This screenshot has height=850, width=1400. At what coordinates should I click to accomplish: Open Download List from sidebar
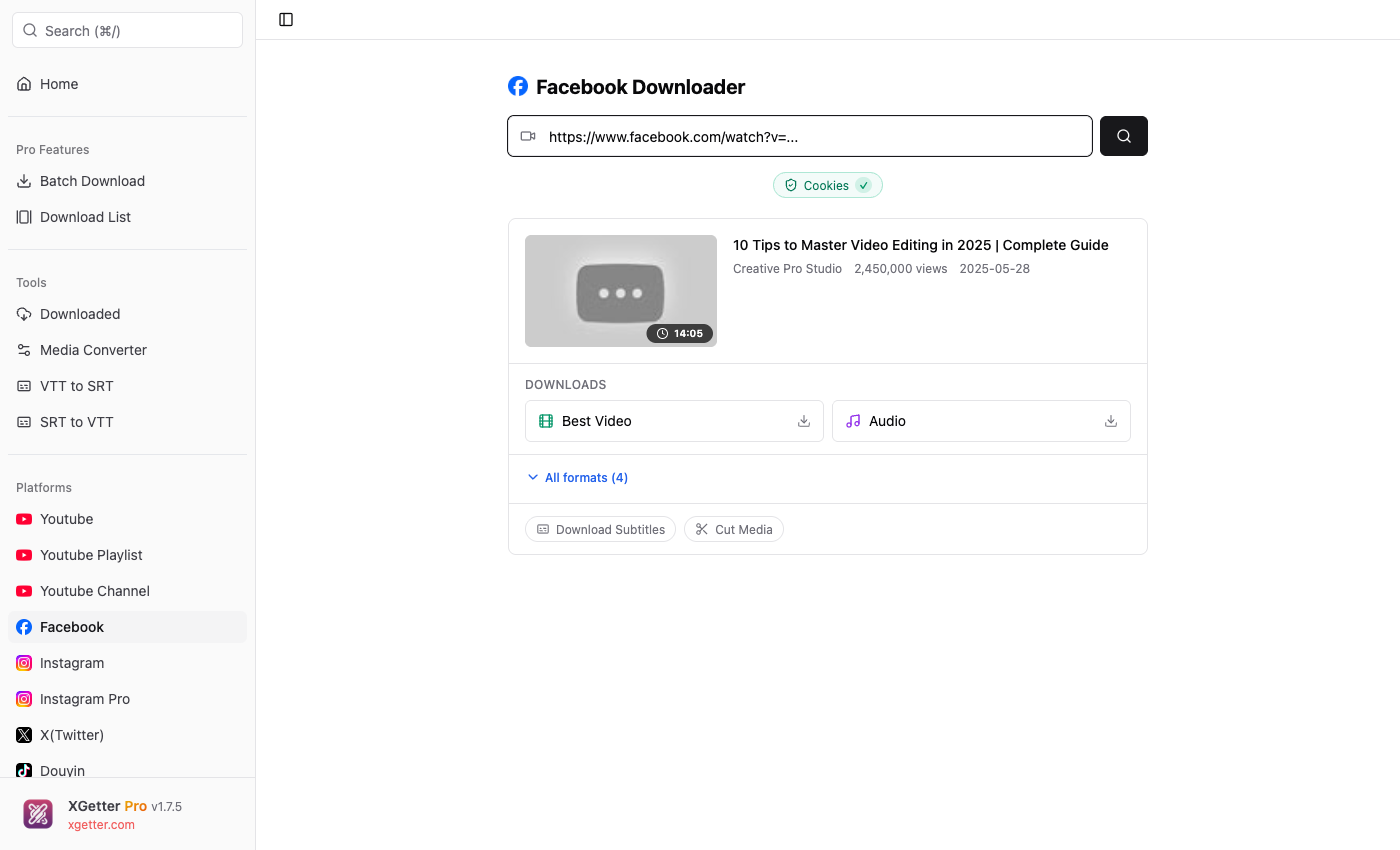127,217
